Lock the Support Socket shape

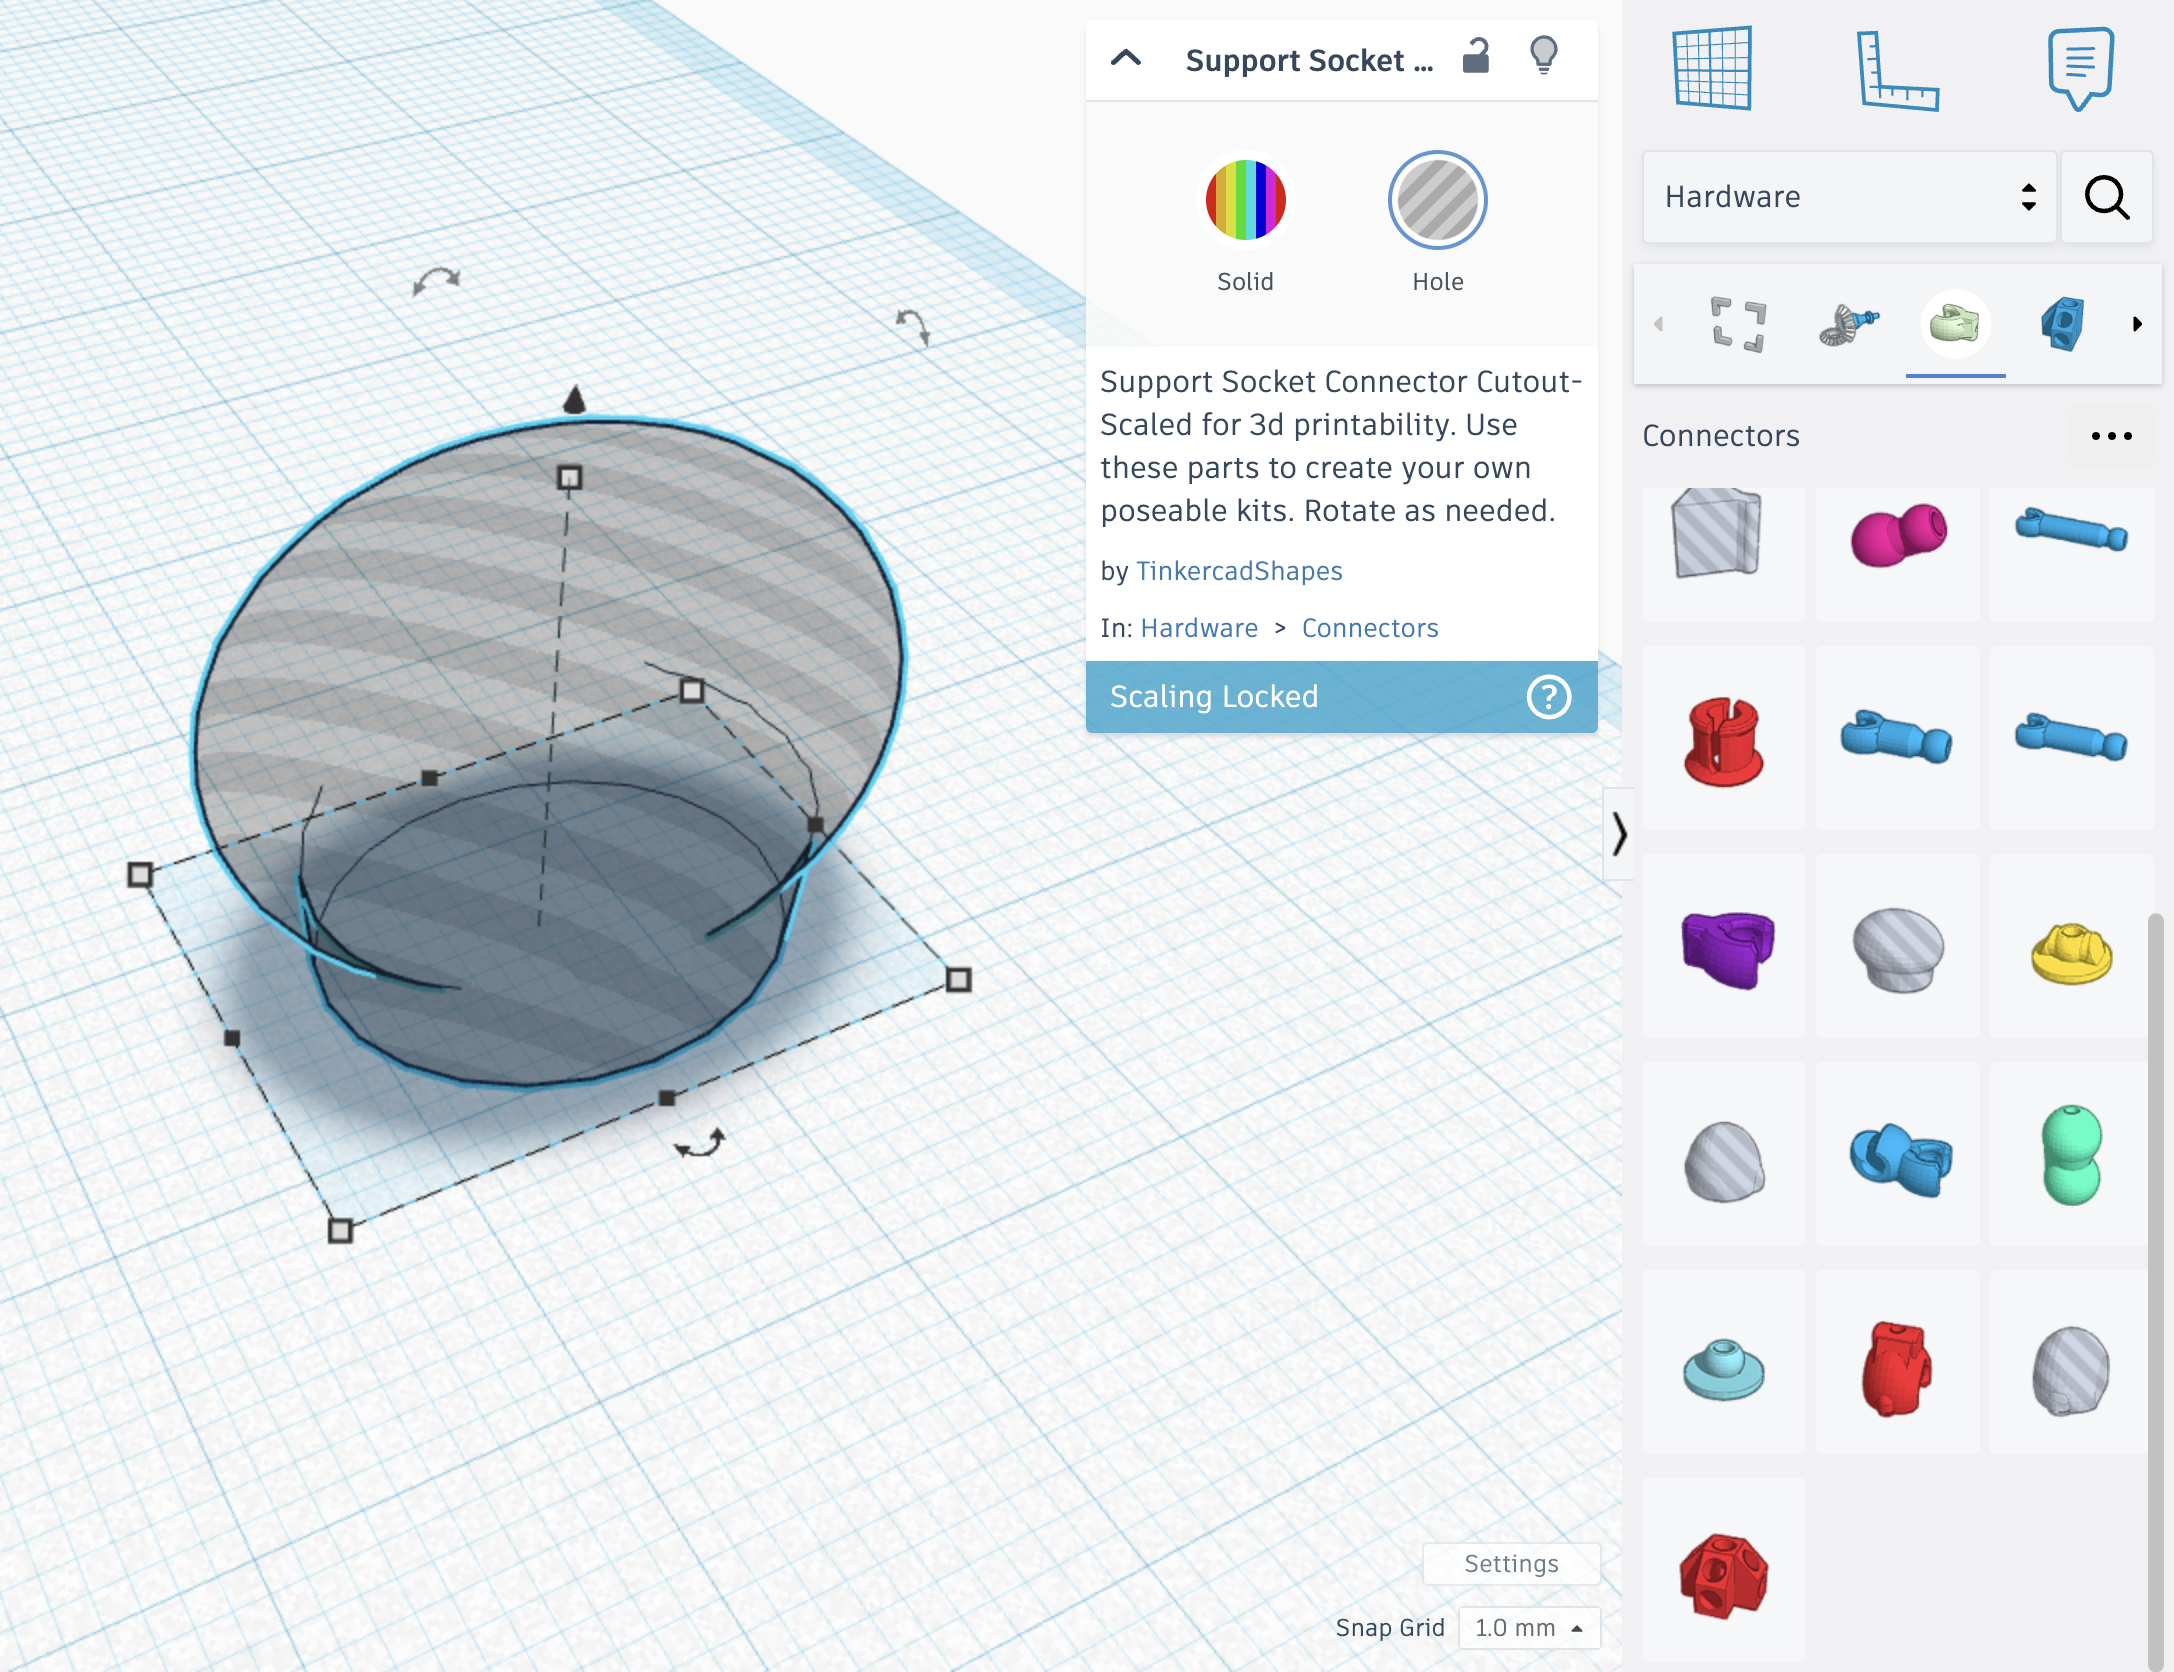(1477, 58)
